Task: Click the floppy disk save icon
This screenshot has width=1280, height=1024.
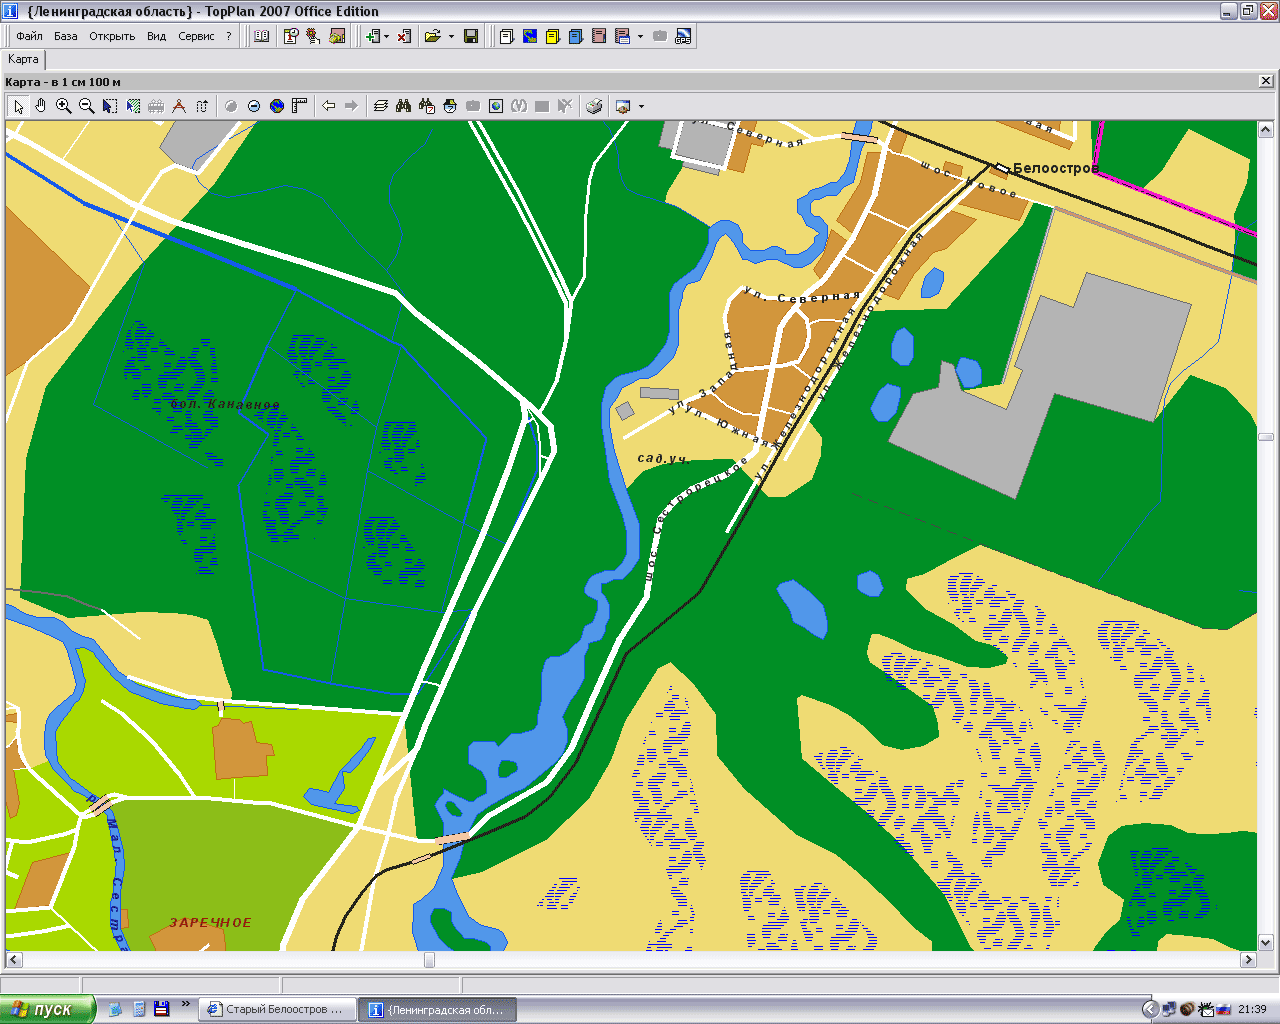Action: (471, 36)
